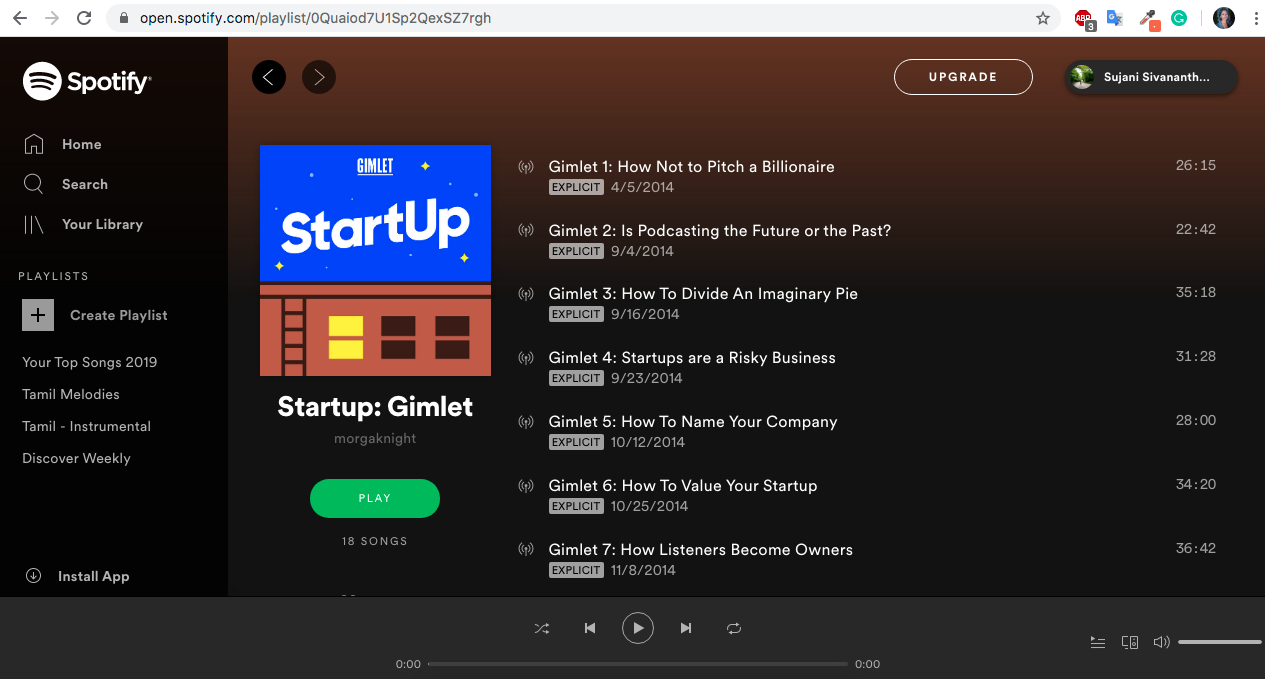Open the Grammarly extension
Image resolution: width=1265 pixels, height=679 pixels.
pos(1179,18)
